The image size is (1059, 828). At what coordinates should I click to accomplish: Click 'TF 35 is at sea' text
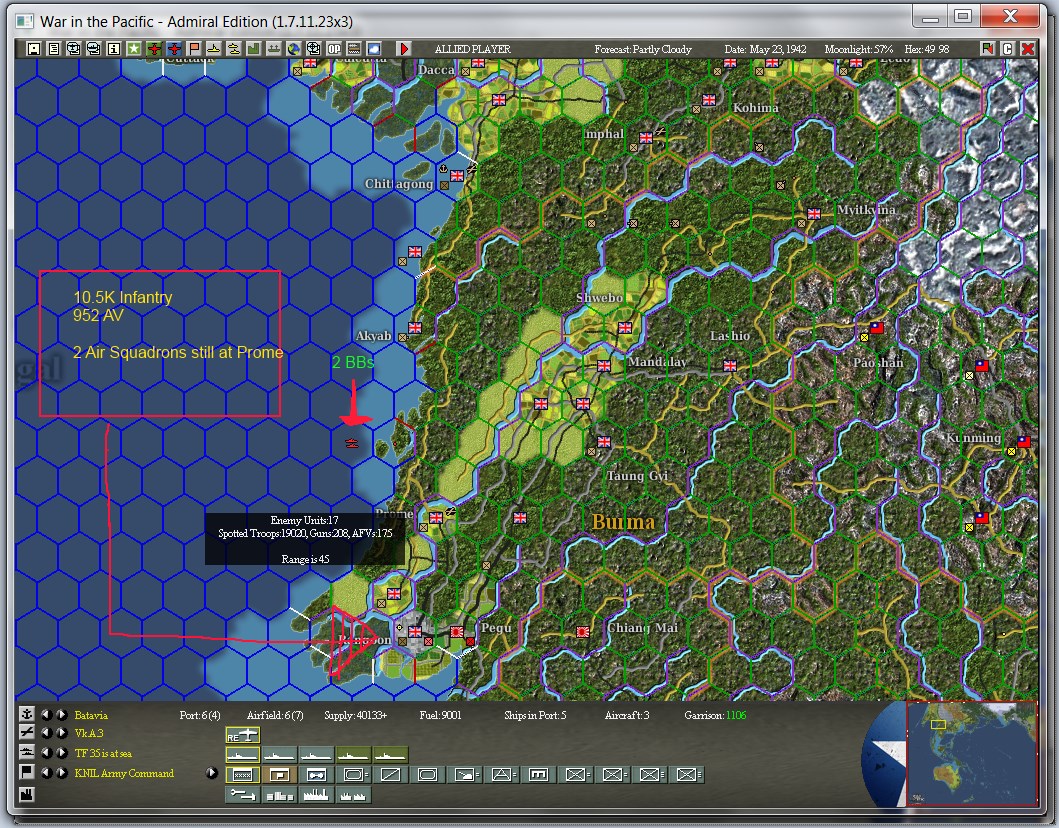(x=103, y=753)
